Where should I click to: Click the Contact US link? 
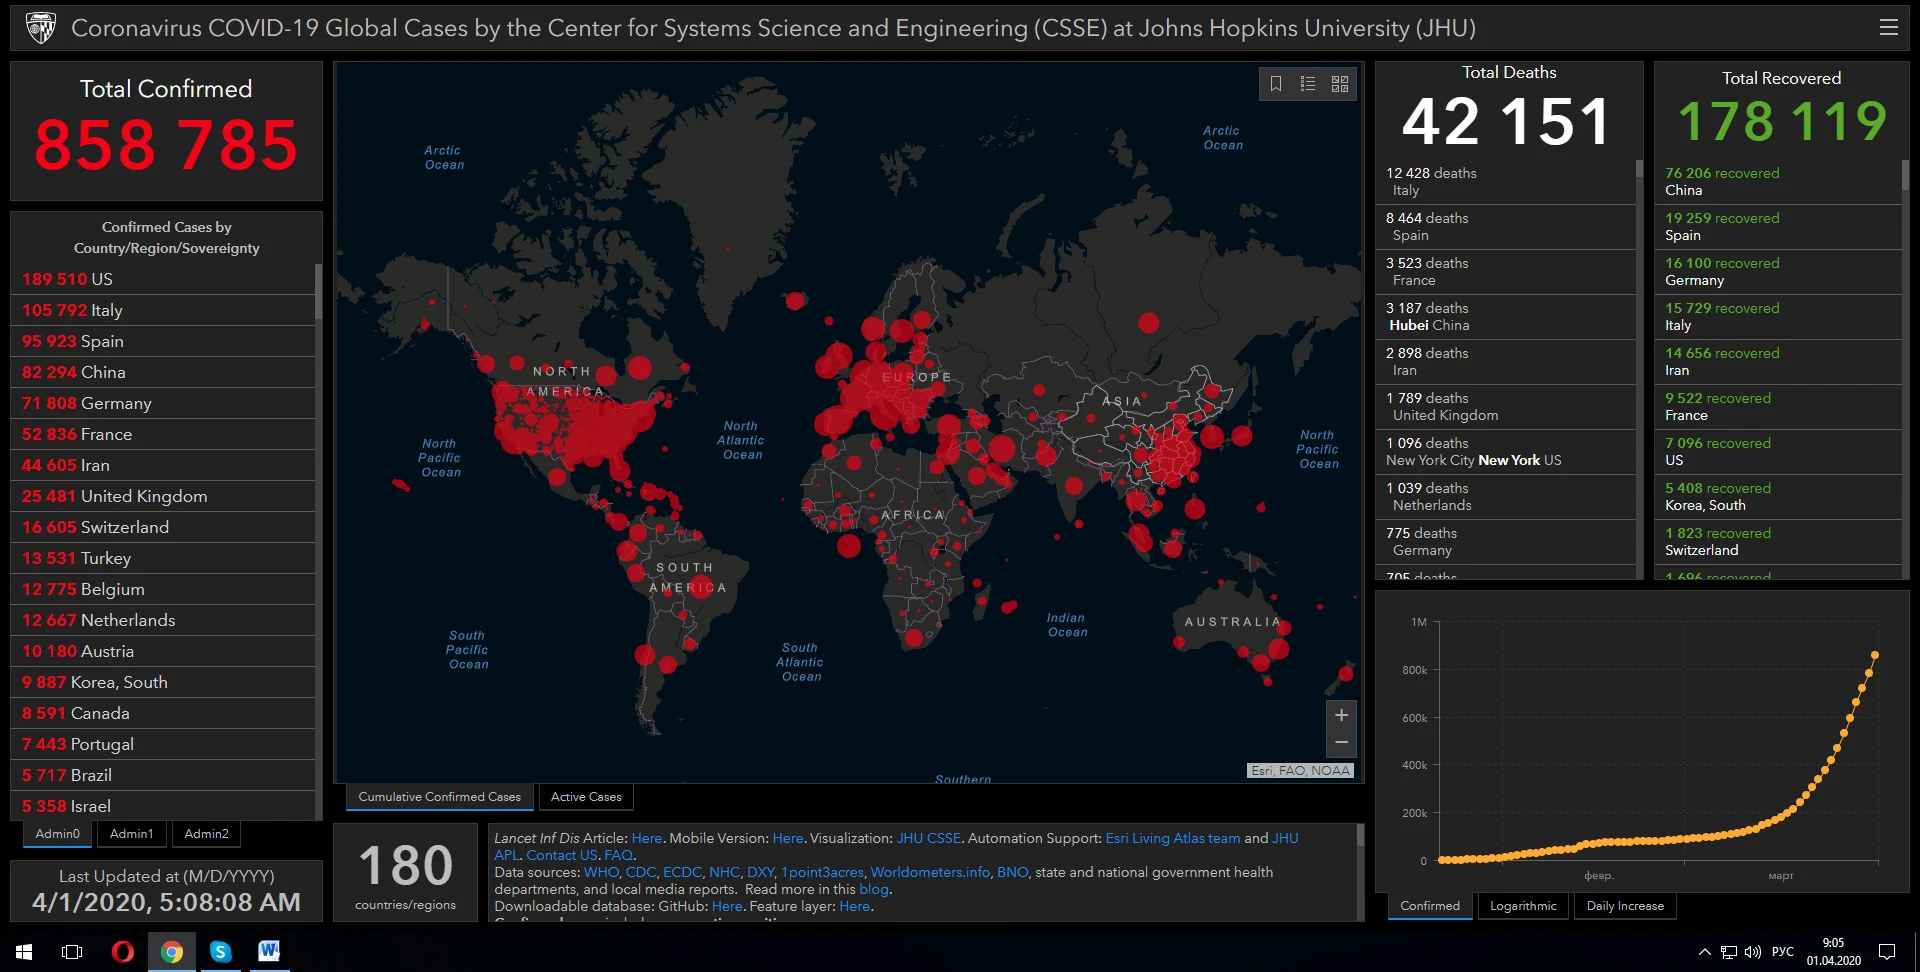click(x=561, y=855)
